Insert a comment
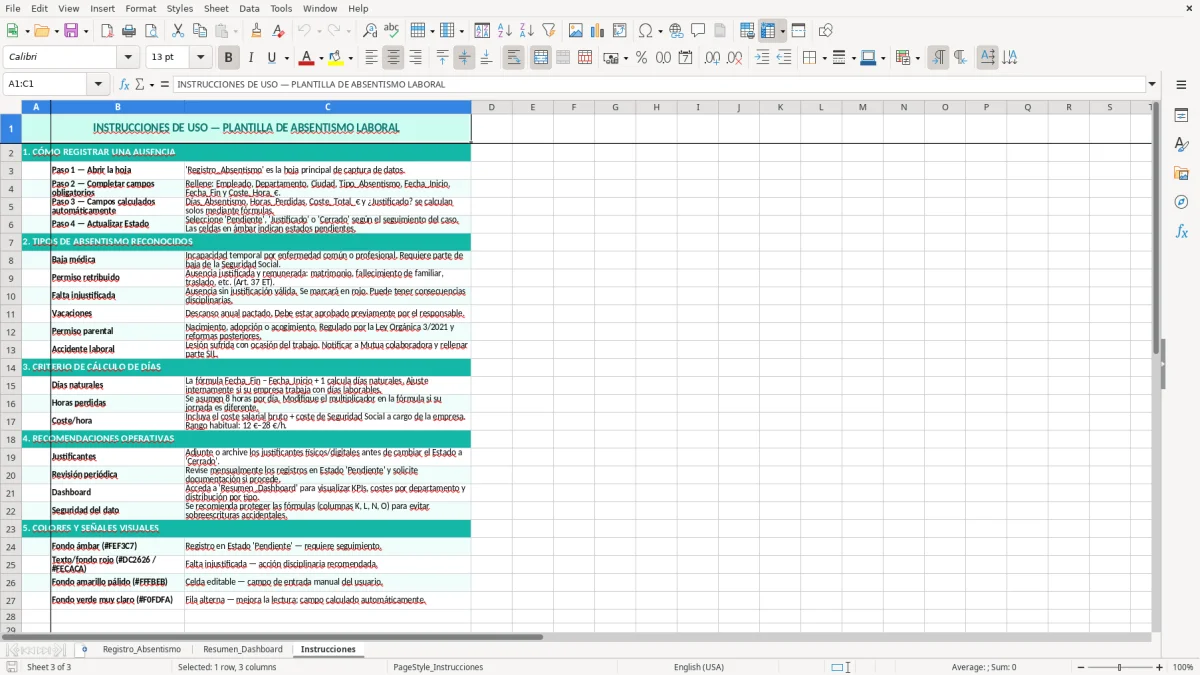This screenshot has width=1200, height=675. click(x=698, y=31)
